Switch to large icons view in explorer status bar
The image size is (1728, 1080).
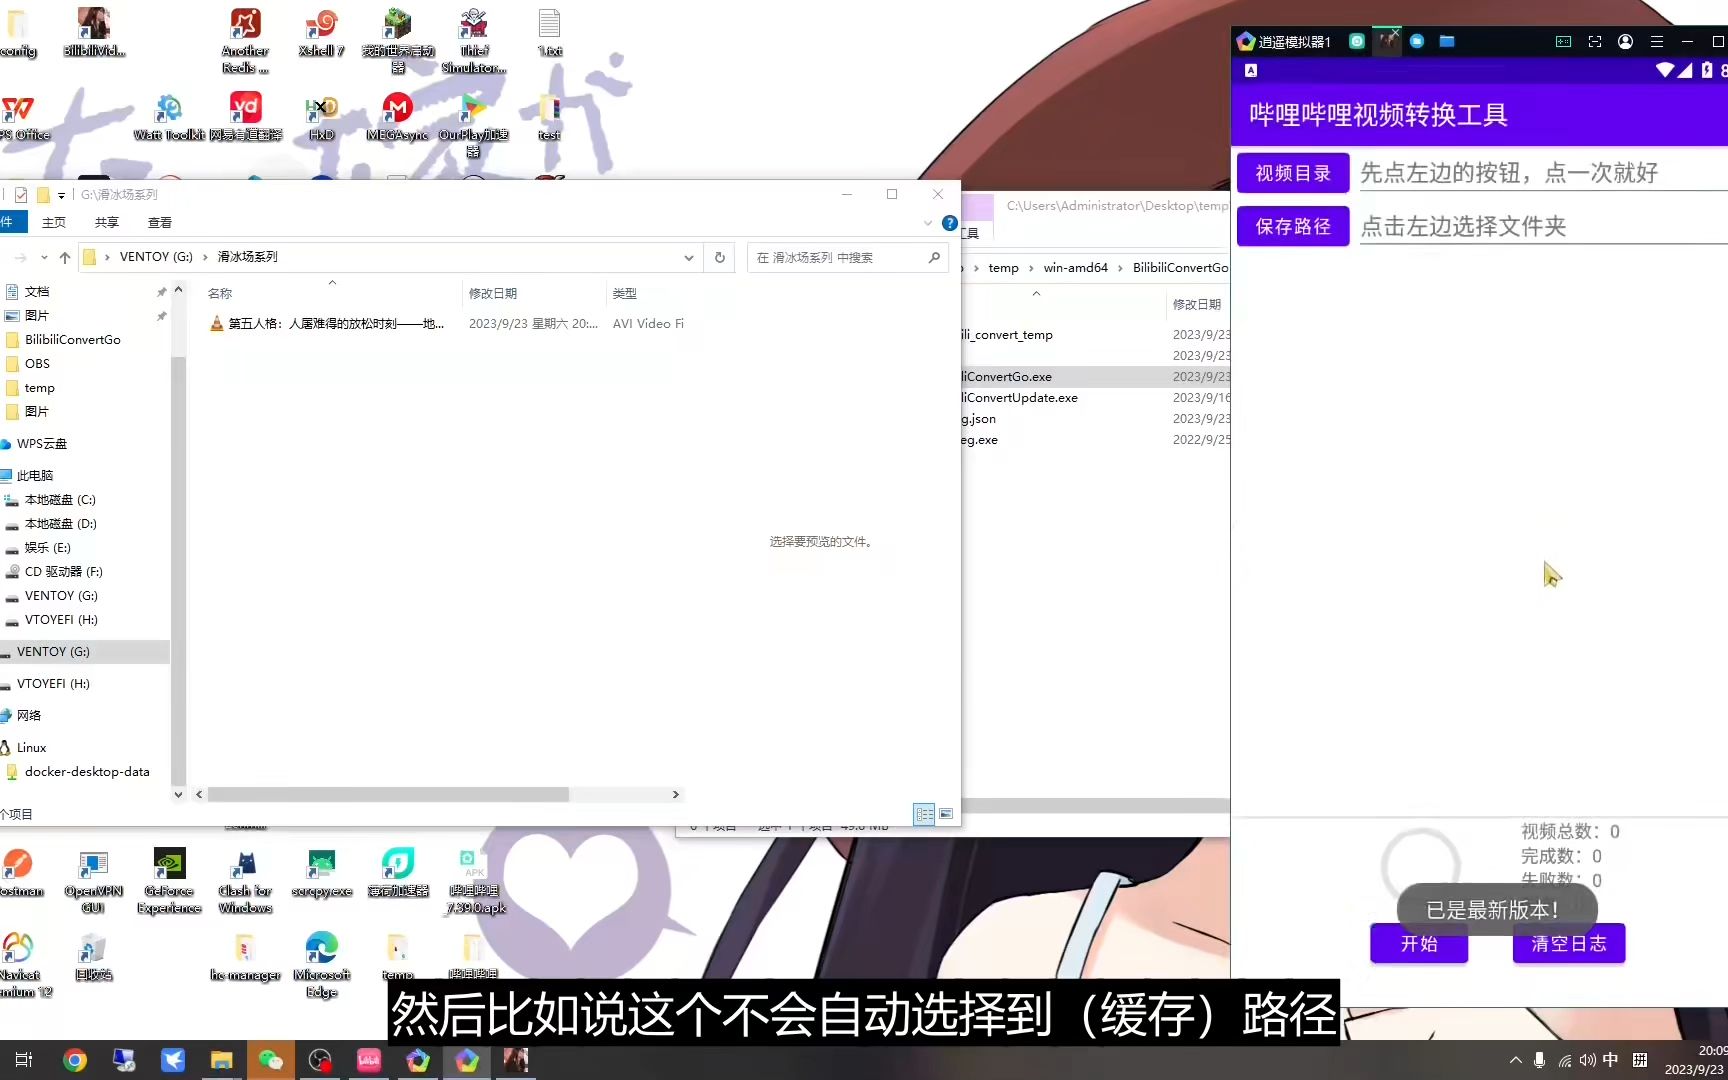tap(945, 814)
